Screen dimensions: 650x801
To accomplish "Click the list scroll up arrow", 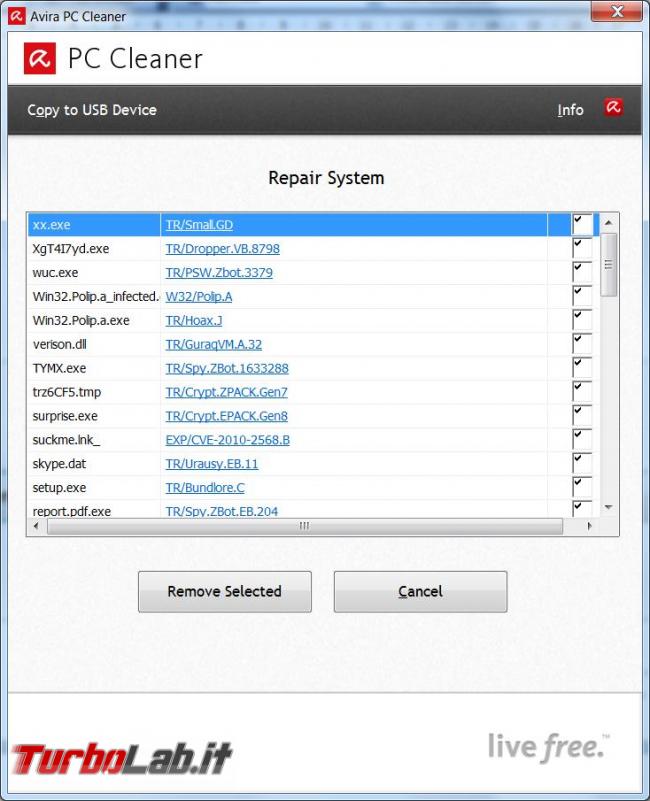I will (609, 223).
